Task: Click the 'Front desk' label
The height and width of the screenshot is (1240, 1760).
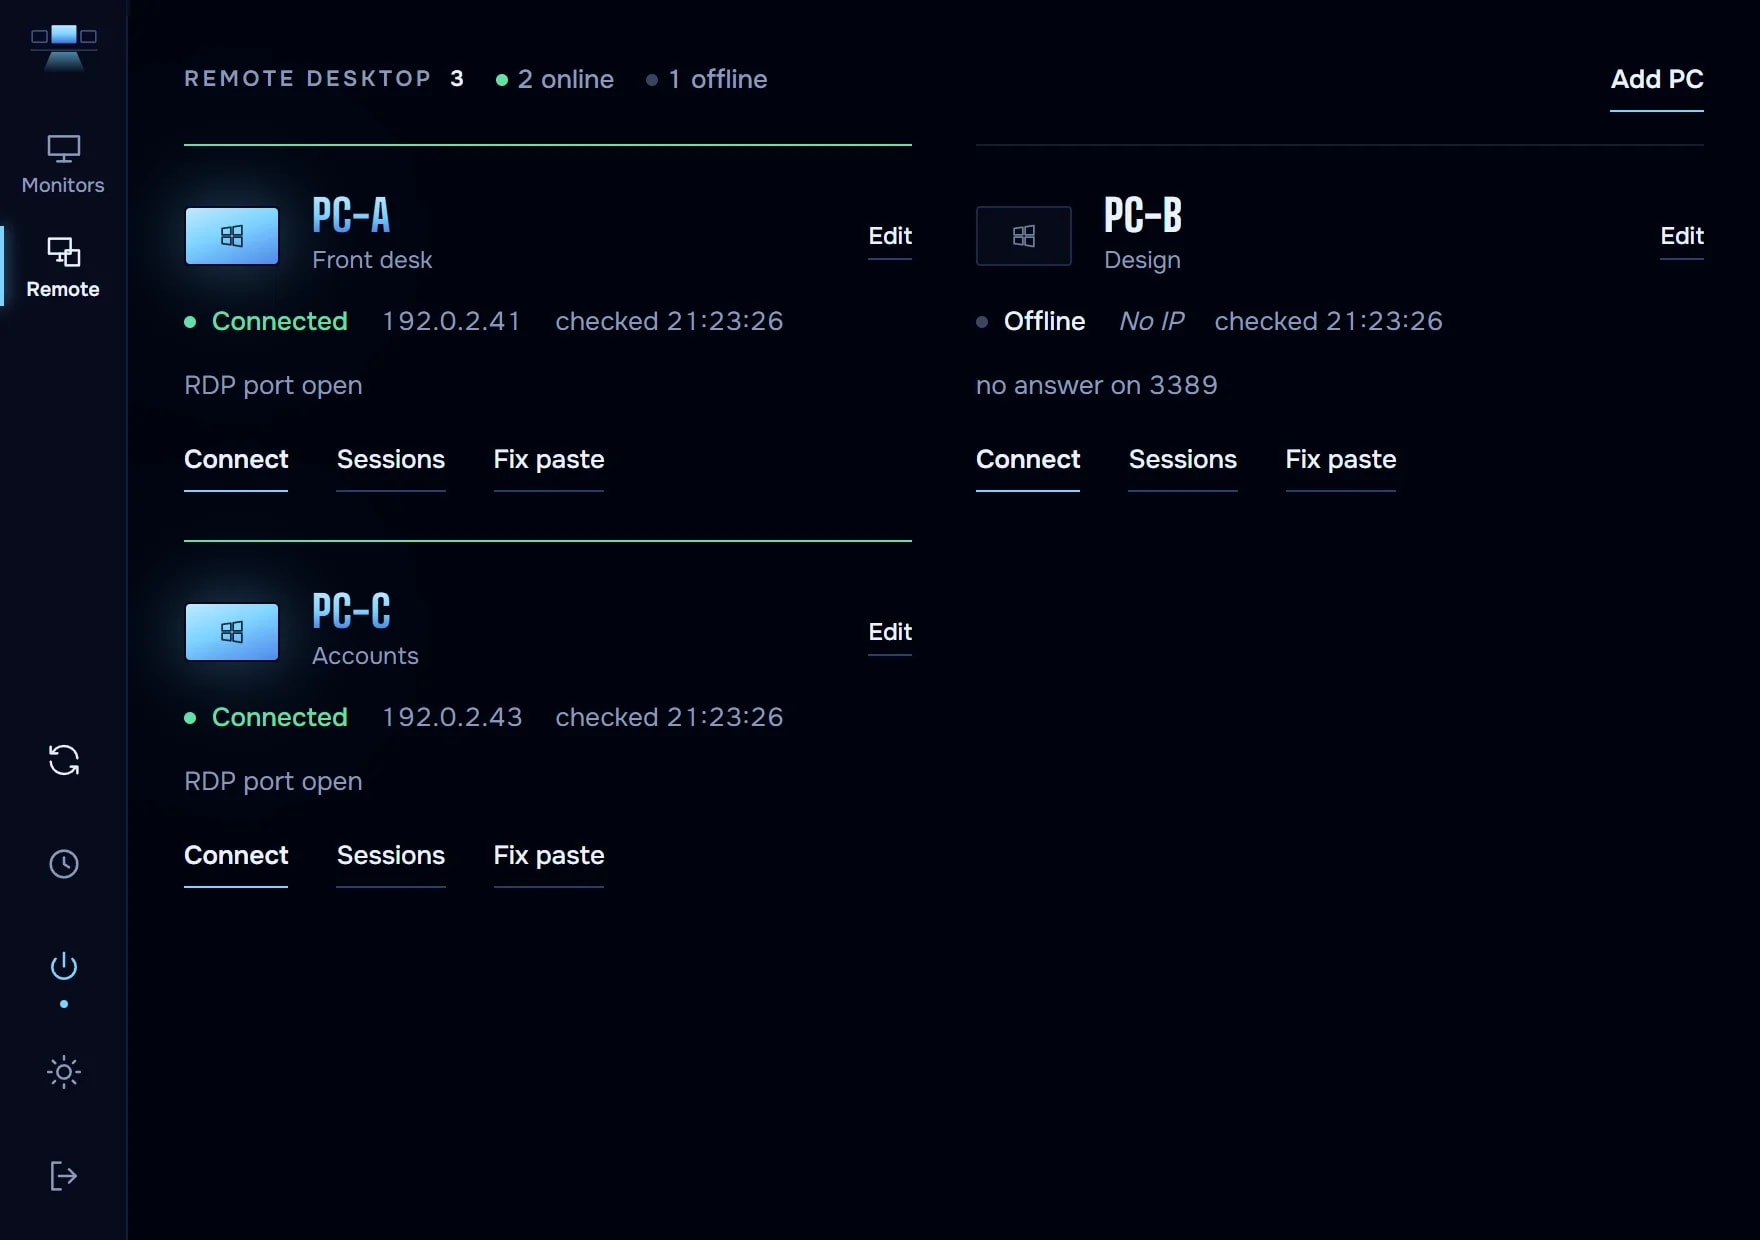Action: coord(372,260)
